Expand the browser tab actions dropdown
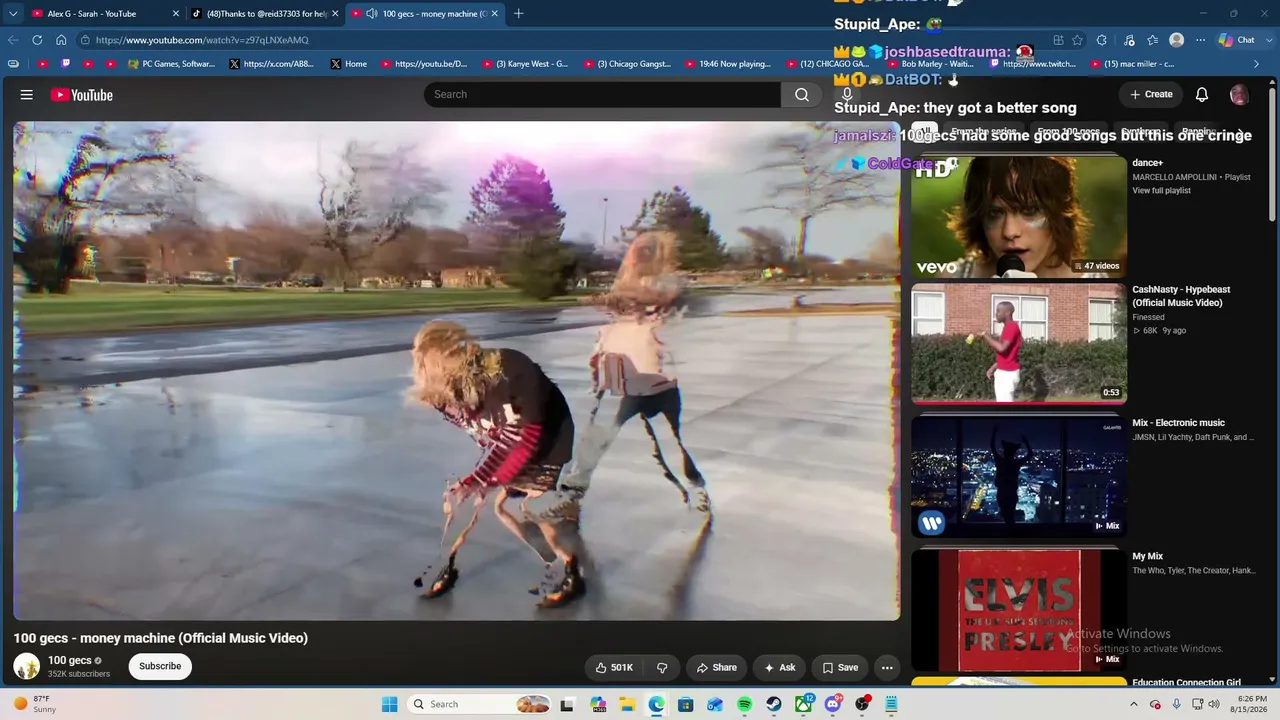Image resolution: width=1280 pixels, height=720 pixels. [x=13, y=14]
